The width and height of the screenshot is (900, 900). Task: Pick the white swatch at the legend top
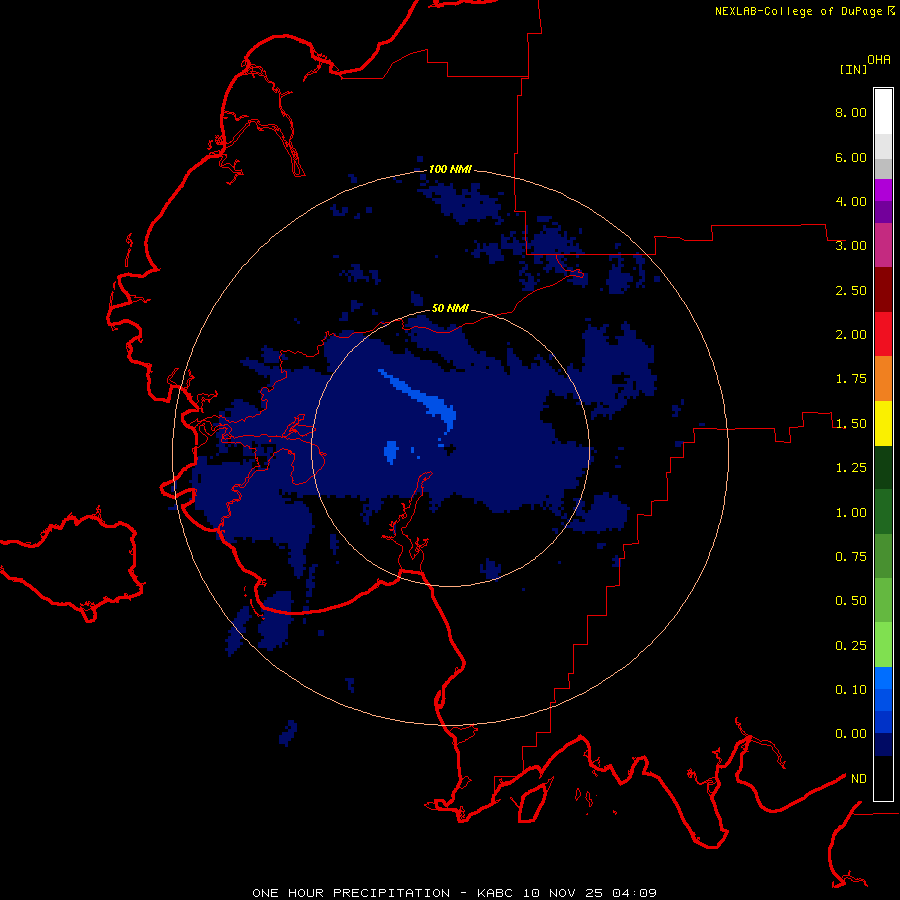883,111
